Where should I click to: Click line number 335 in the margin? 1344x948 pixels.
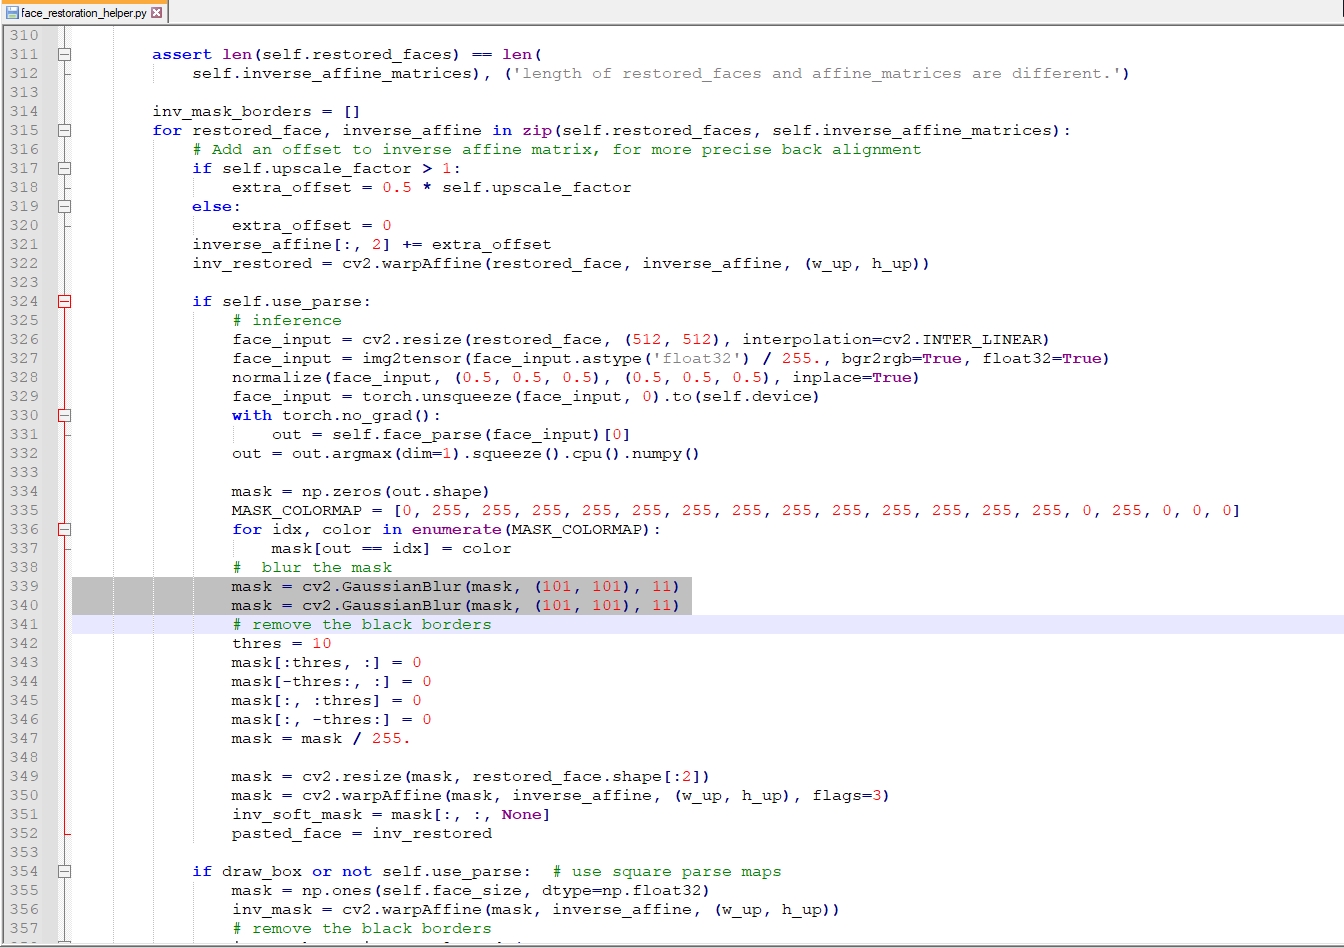pos(24,511)
